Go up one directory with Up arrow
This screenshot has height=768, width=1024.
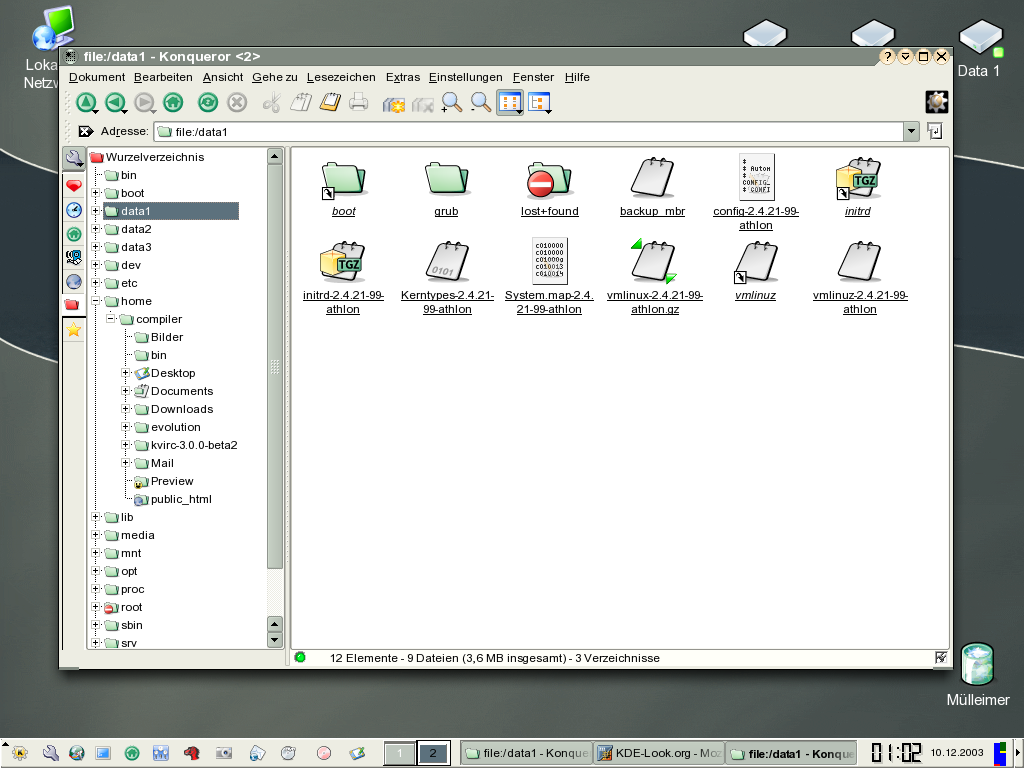[x=86, y=103]
